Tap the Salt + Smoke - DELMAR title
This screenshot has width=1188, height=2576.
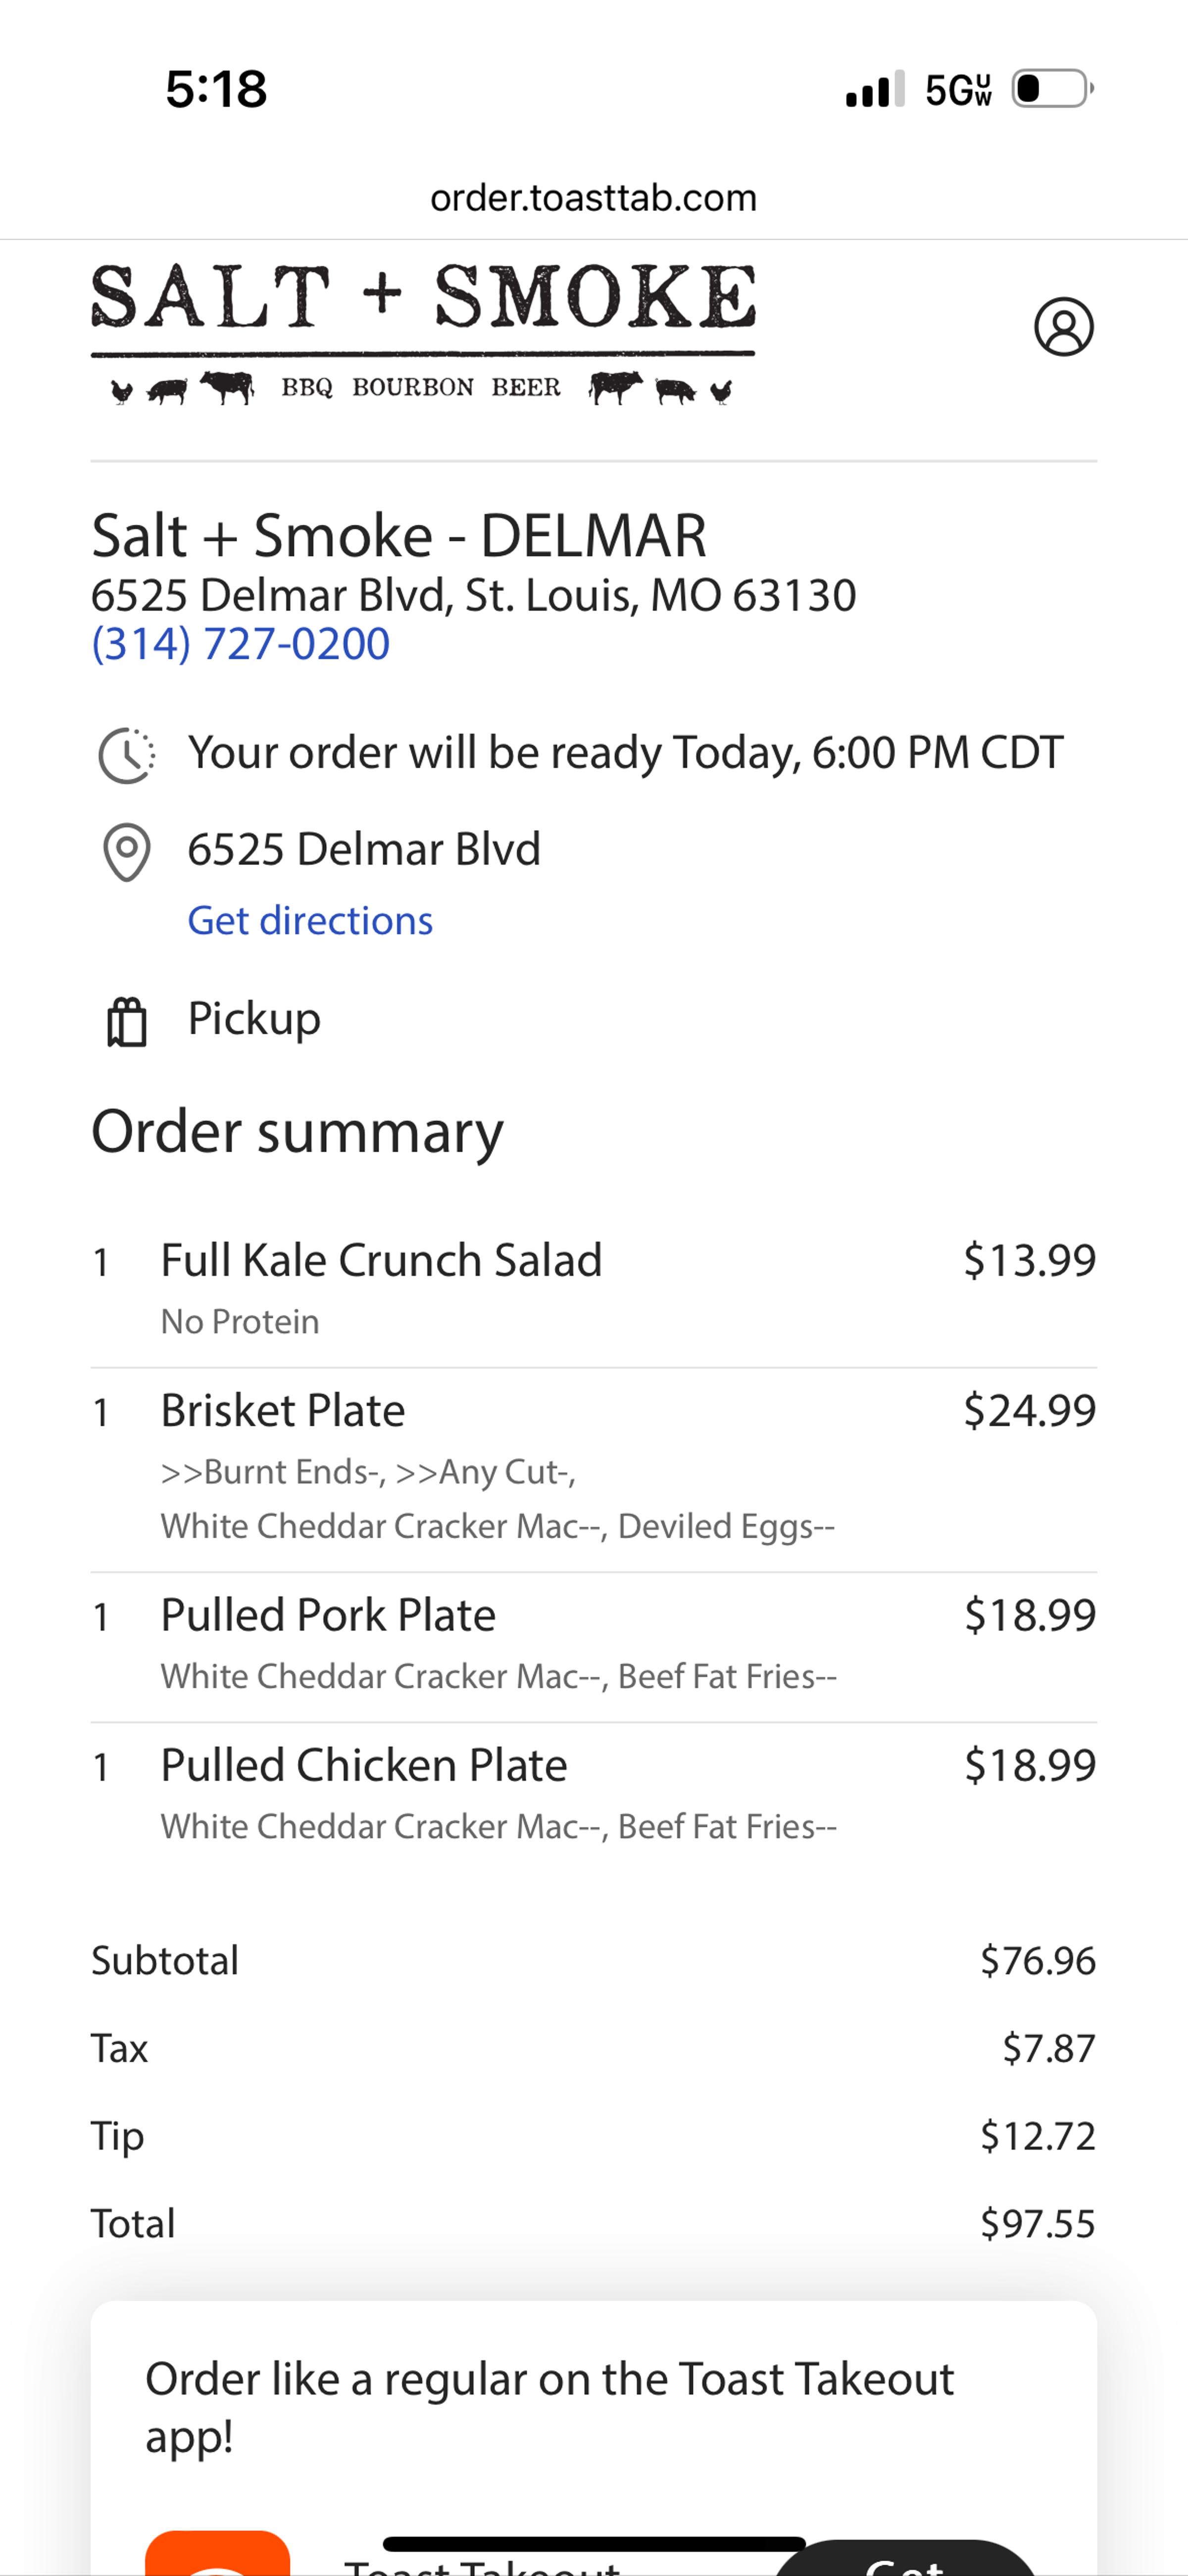[x=399, y=536]
